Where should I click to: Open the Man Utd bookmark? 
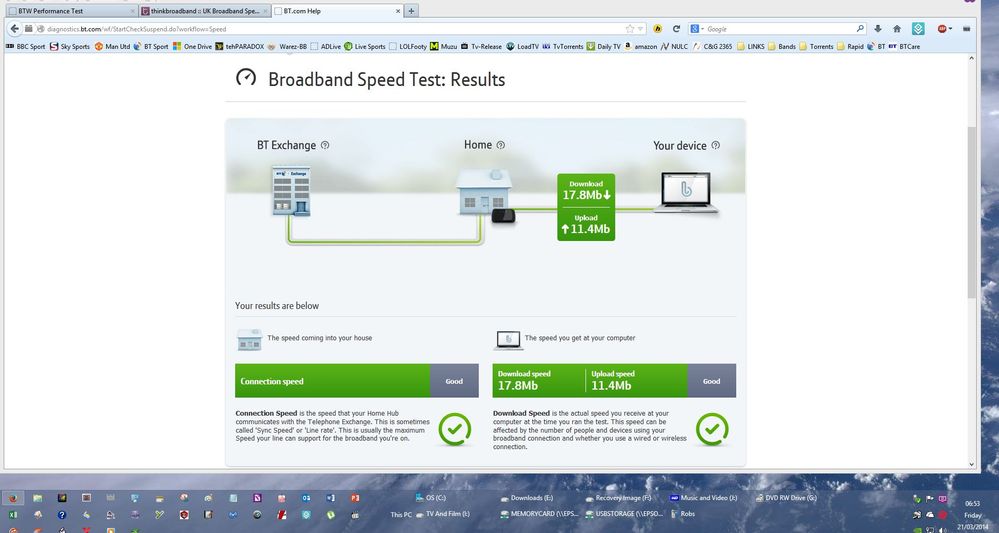point(112,46)
